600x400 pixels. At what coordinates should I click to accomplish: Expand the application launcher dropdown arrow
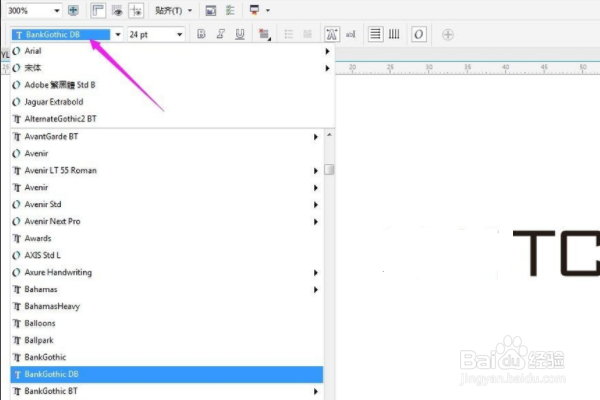(268, 10)
